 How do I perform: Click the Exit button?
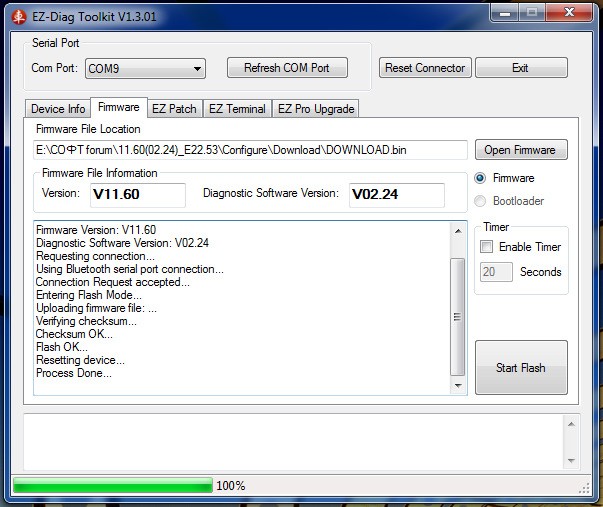coord(520,68)
